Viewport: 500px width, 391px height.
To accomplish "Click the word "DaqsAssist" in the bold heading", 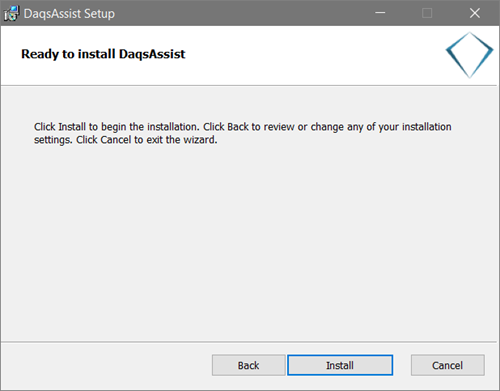I will (152, 54).
